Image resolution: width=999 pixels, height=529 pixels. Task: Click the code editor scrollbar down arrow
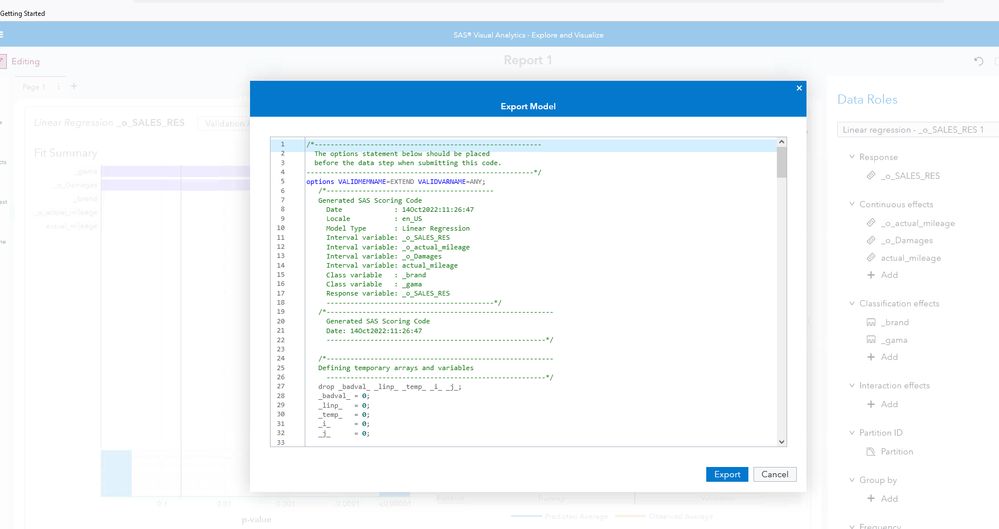point(781,442)
